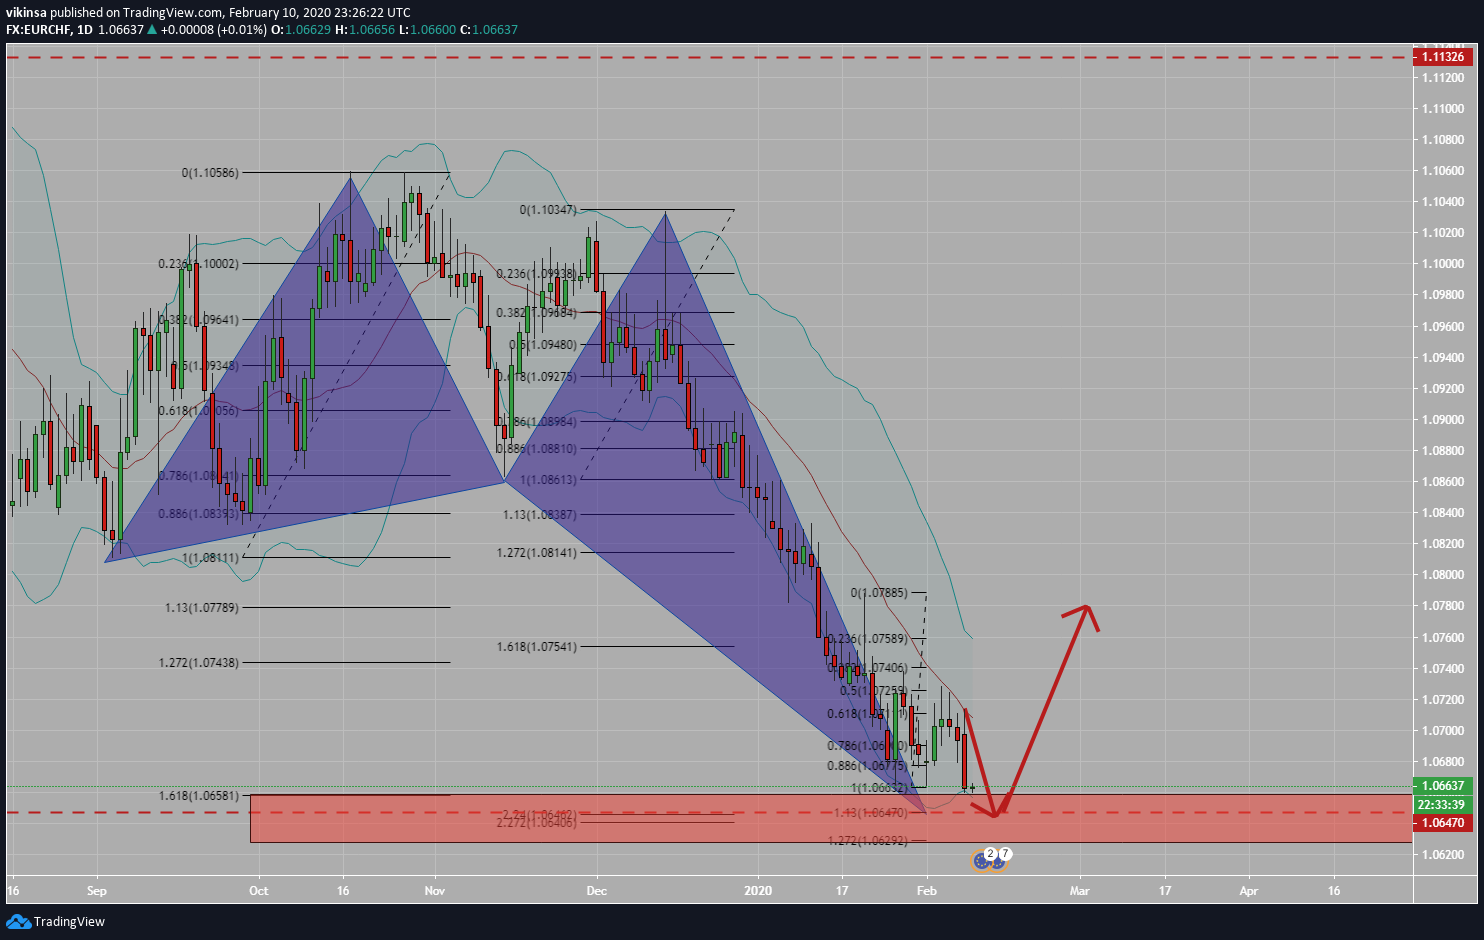The height and width of the screenshot is (940, 1484).
Task: Click the 1.618(1.07541) Fibonacci label
Action: click(537, 646)
